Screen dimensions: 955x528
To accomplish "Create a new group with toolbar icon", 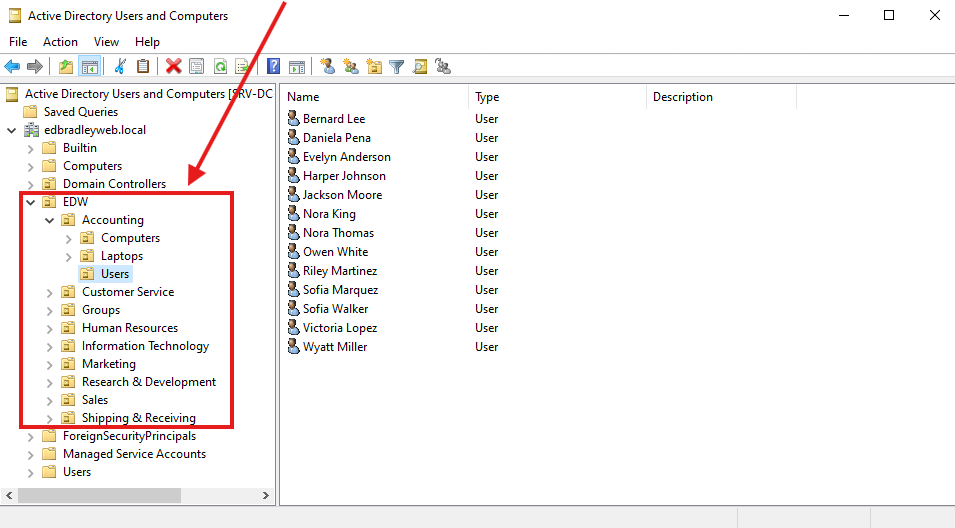I will (x=351, y=66).
